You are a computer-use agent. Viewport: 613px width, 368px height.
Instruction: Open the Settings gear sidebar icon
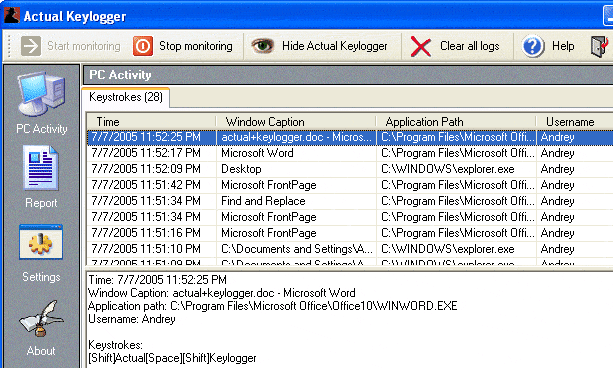[41, 242]
